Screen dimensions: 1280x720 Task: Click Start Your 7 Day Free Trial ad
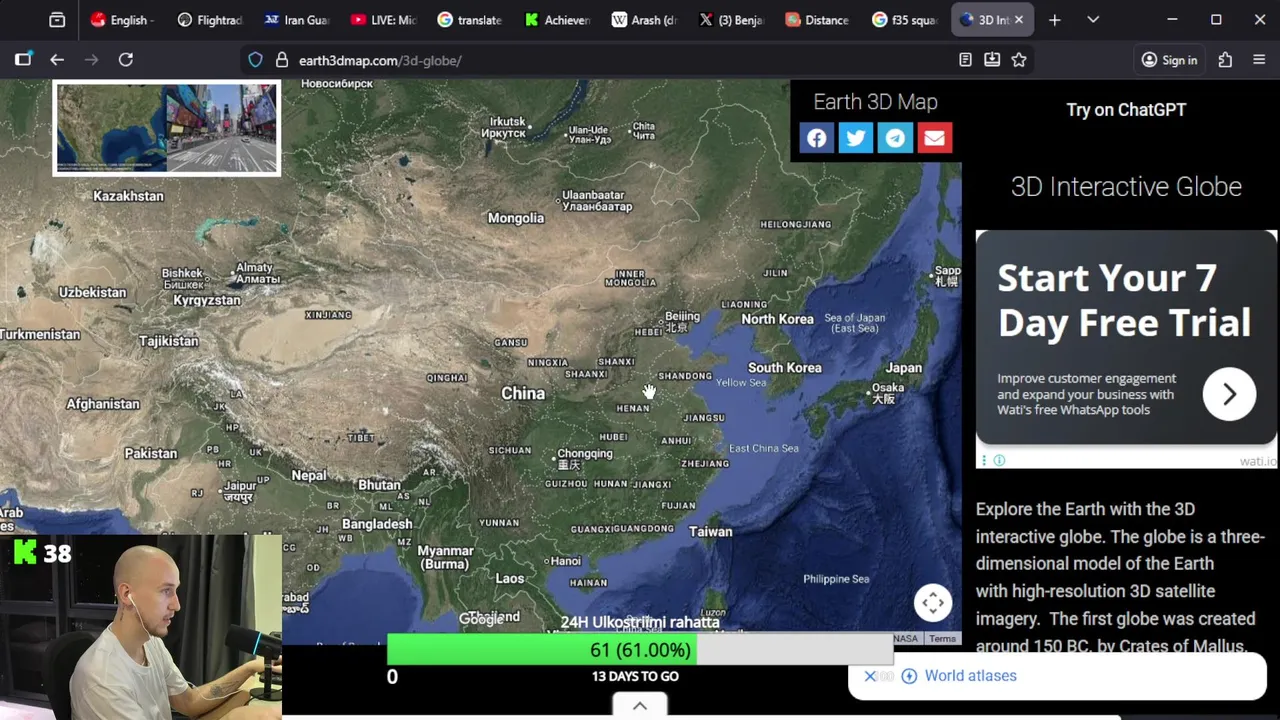[x=1126, y=338]
